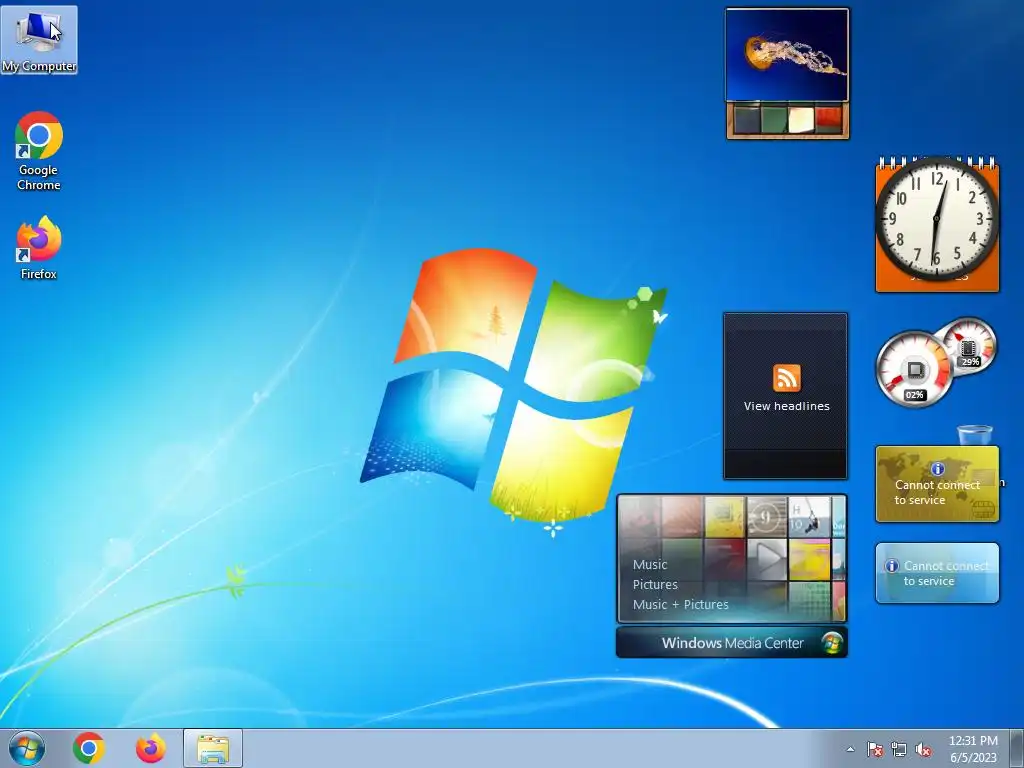This screenshot has height=768, width=1024.
Task: Select Music in Media Center gadget
Action: coord(650,565)
